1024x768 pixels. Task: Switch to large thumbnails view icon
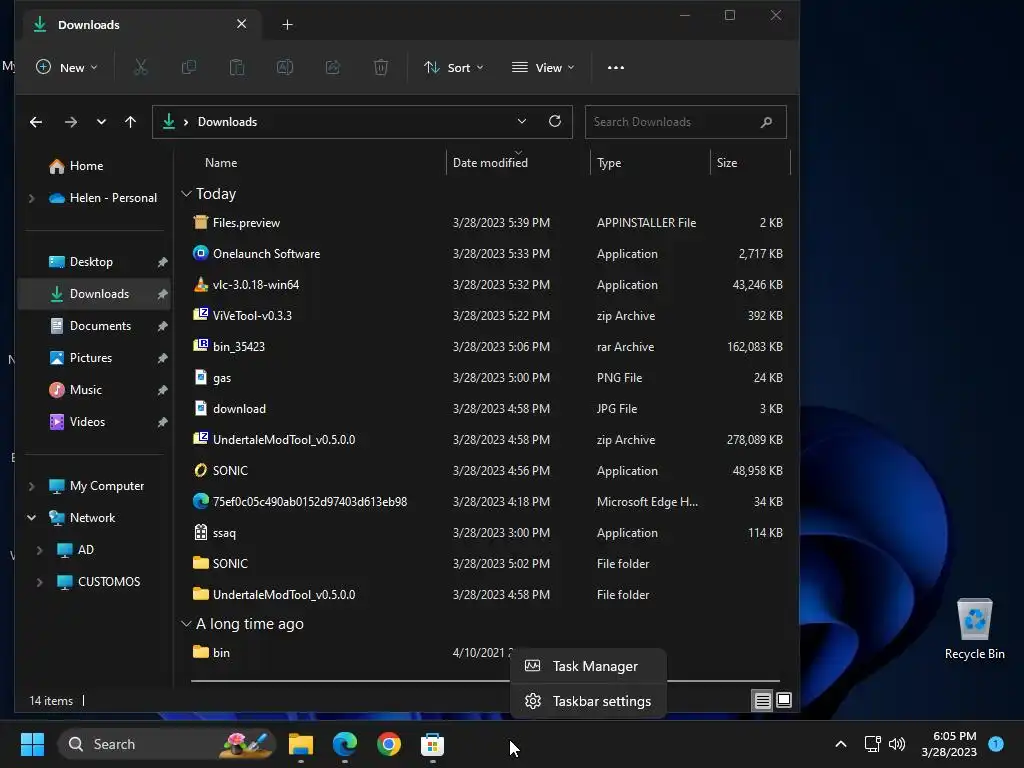pyautogui.click(x=784, y=701)
